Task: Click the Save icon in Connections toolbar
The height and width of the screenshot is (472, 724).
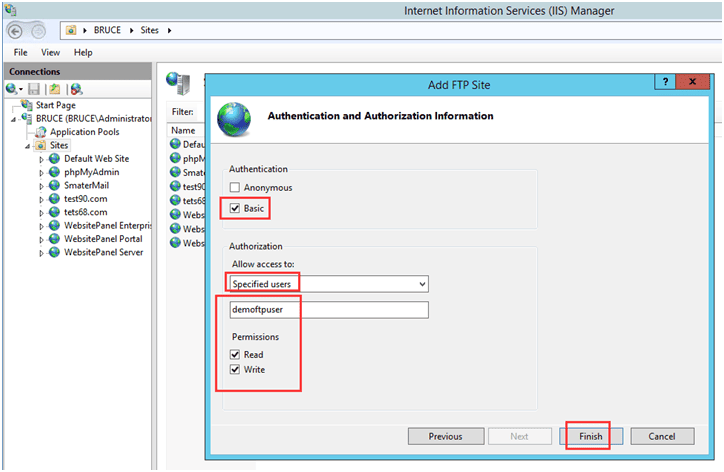Action: tap(34, 89)
